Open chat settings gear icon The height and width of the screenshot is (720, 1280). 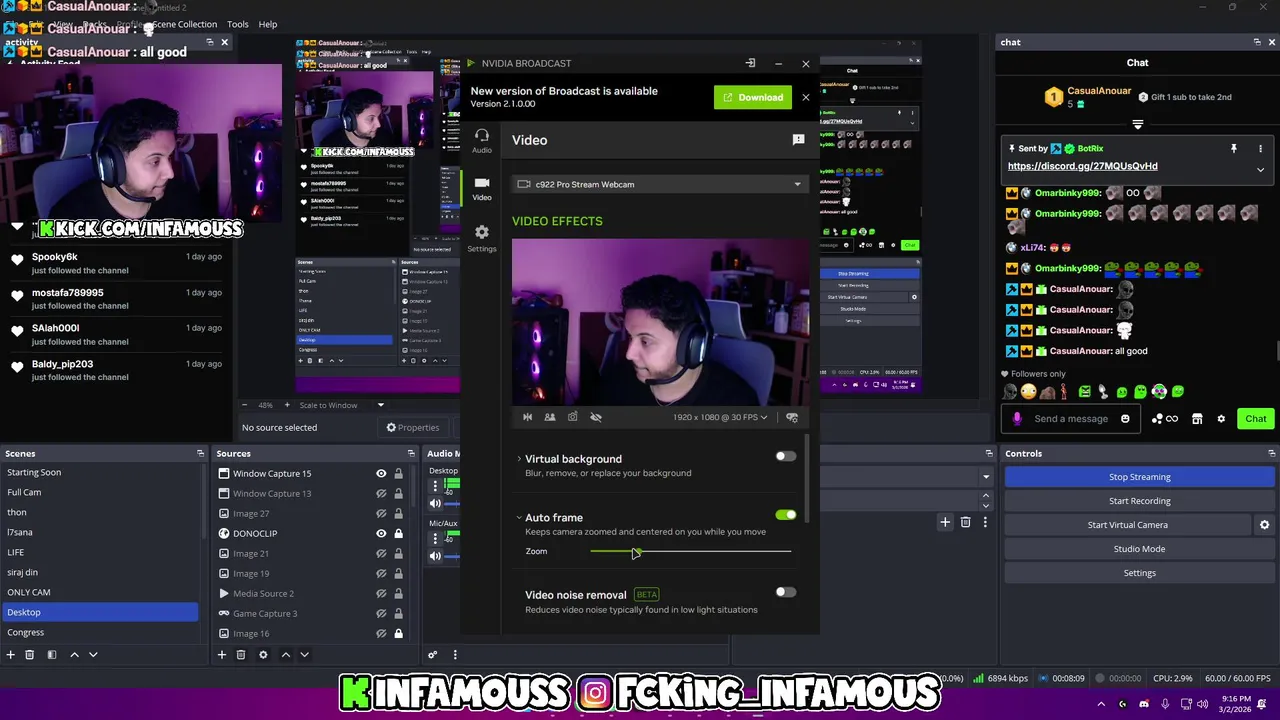1221,419
